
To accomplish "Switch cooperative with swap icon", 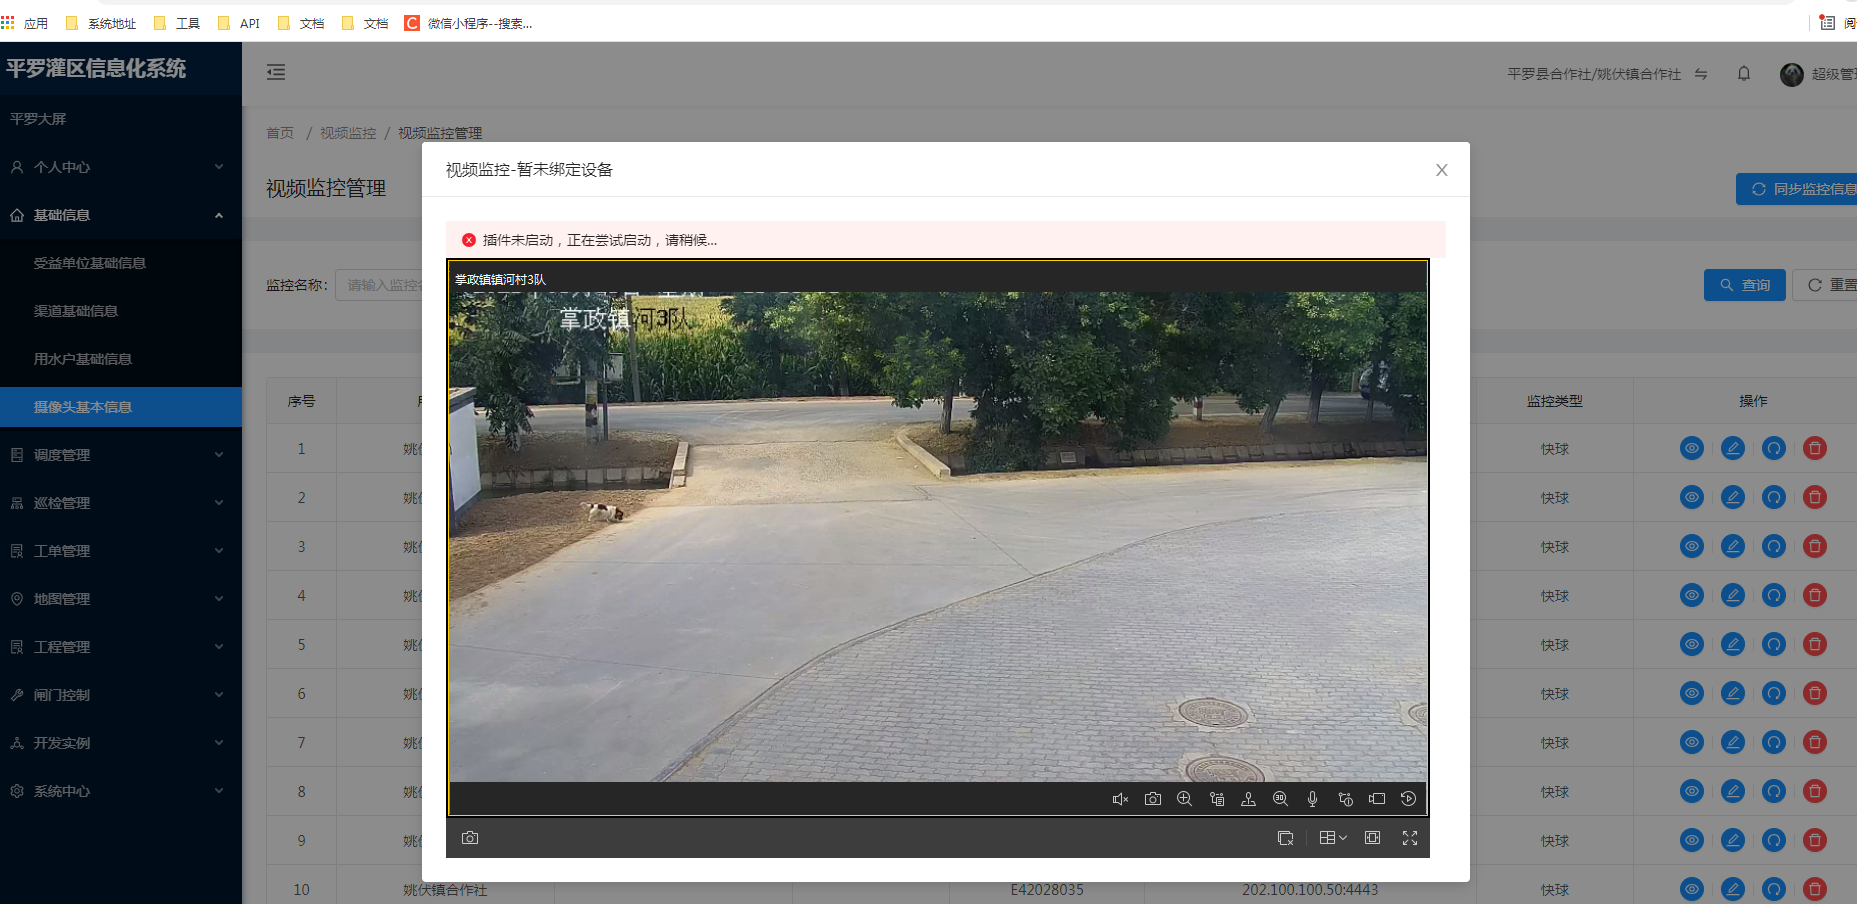I will pos(1701,74).
